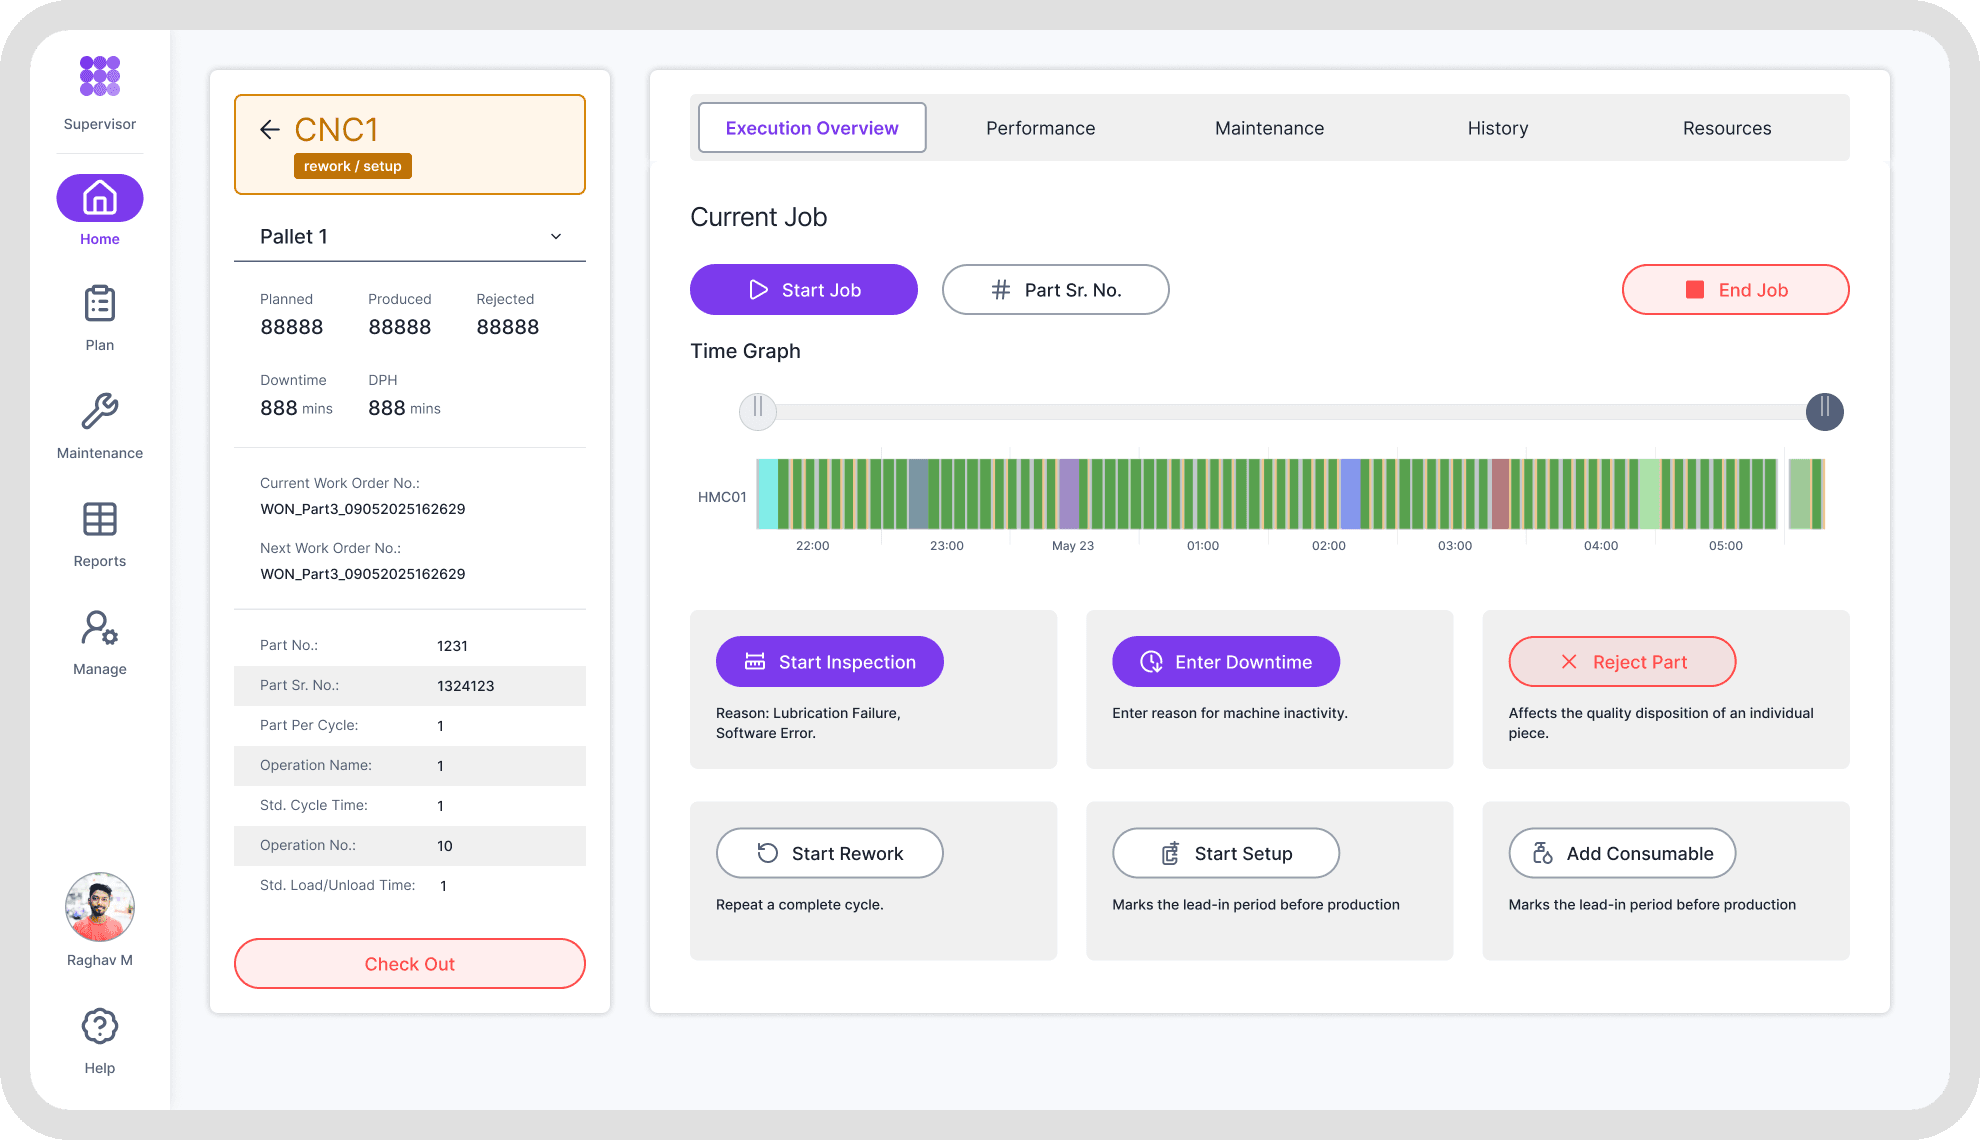Go back using arrow beside CNC1

tap(269, 130)
